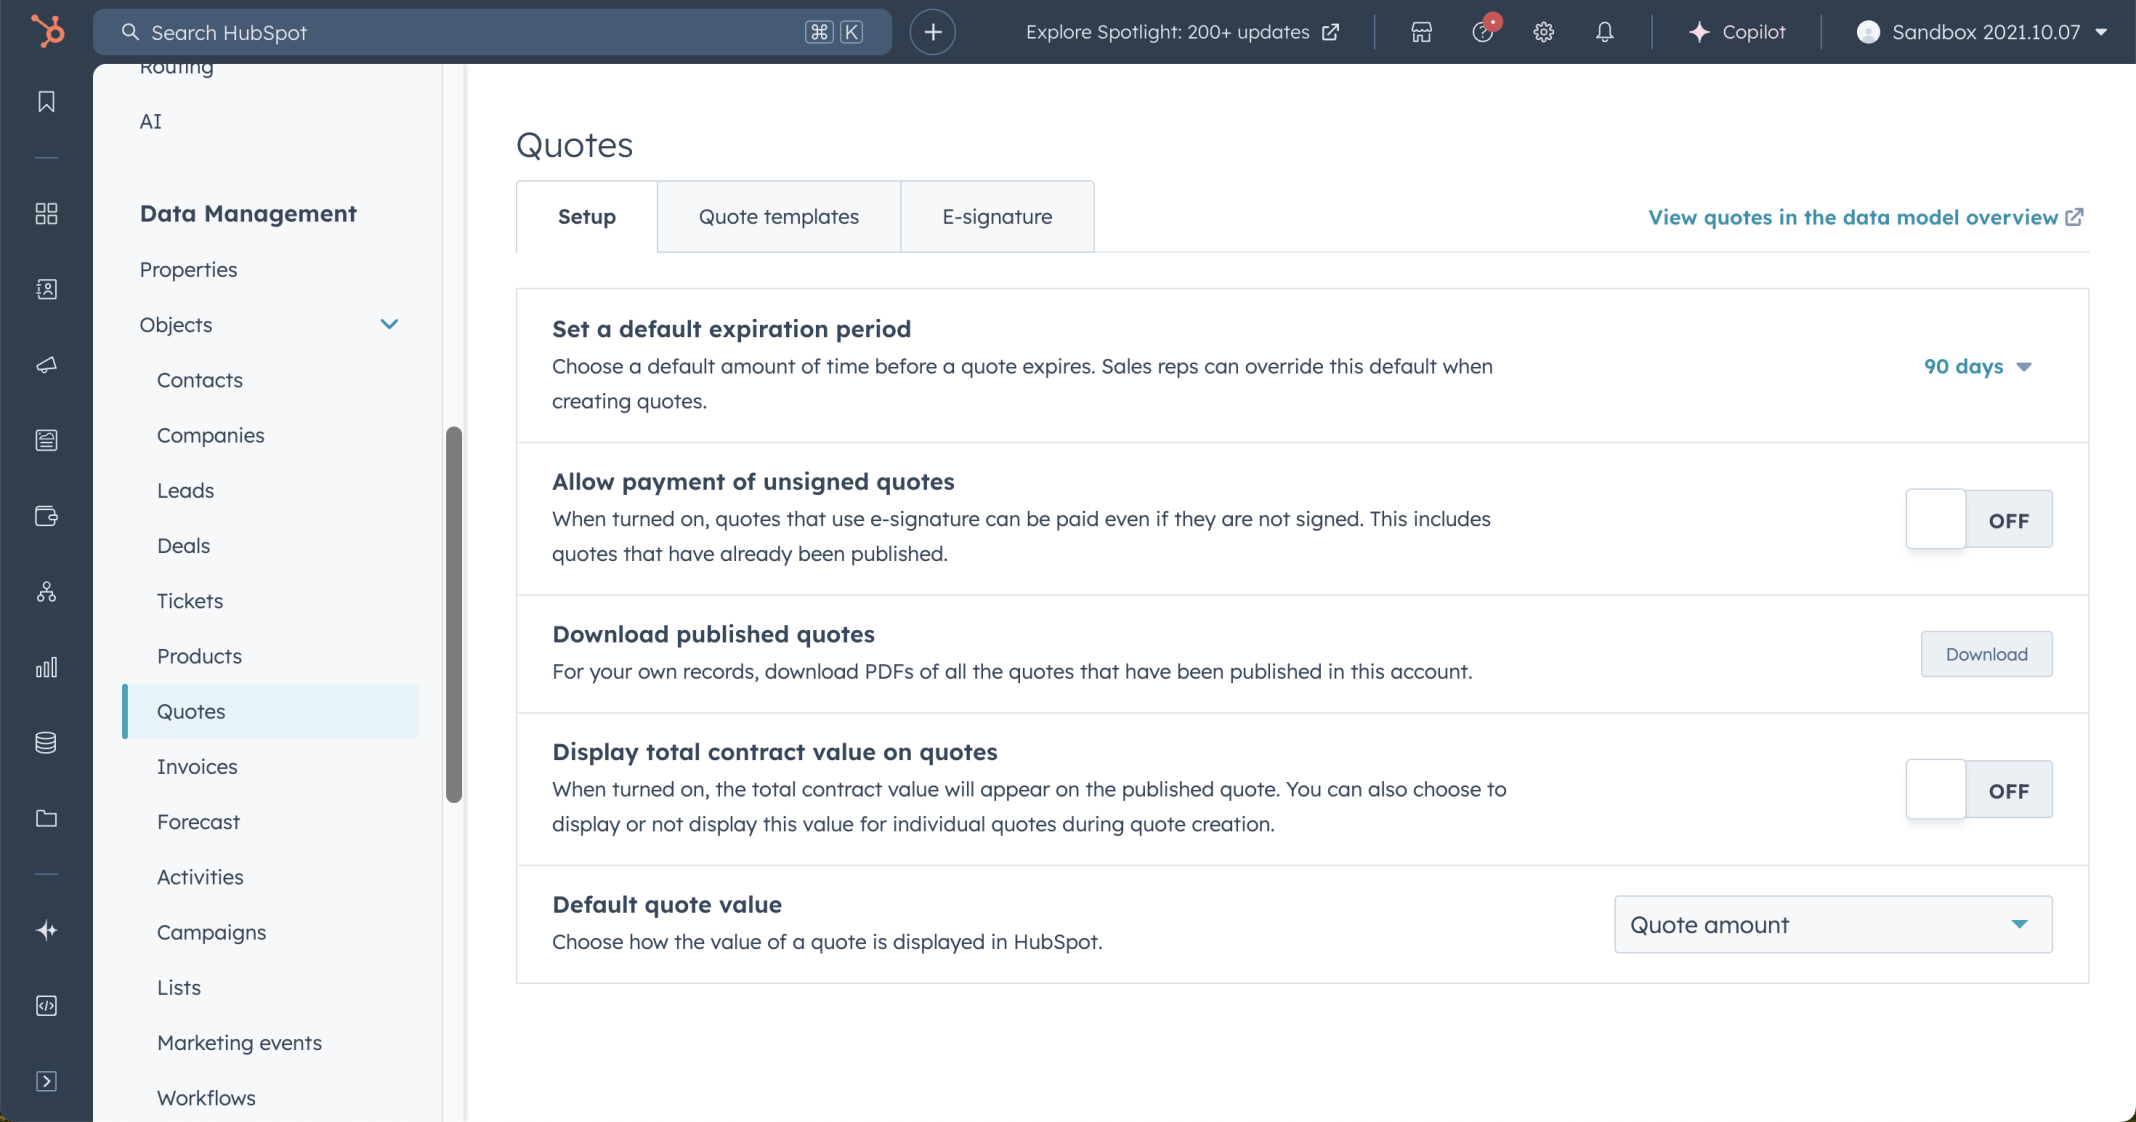The width and height of the screenshot is (2136, 1122).
Task: Open Bookmarks icon in left rail
Action: click(46, 102)
